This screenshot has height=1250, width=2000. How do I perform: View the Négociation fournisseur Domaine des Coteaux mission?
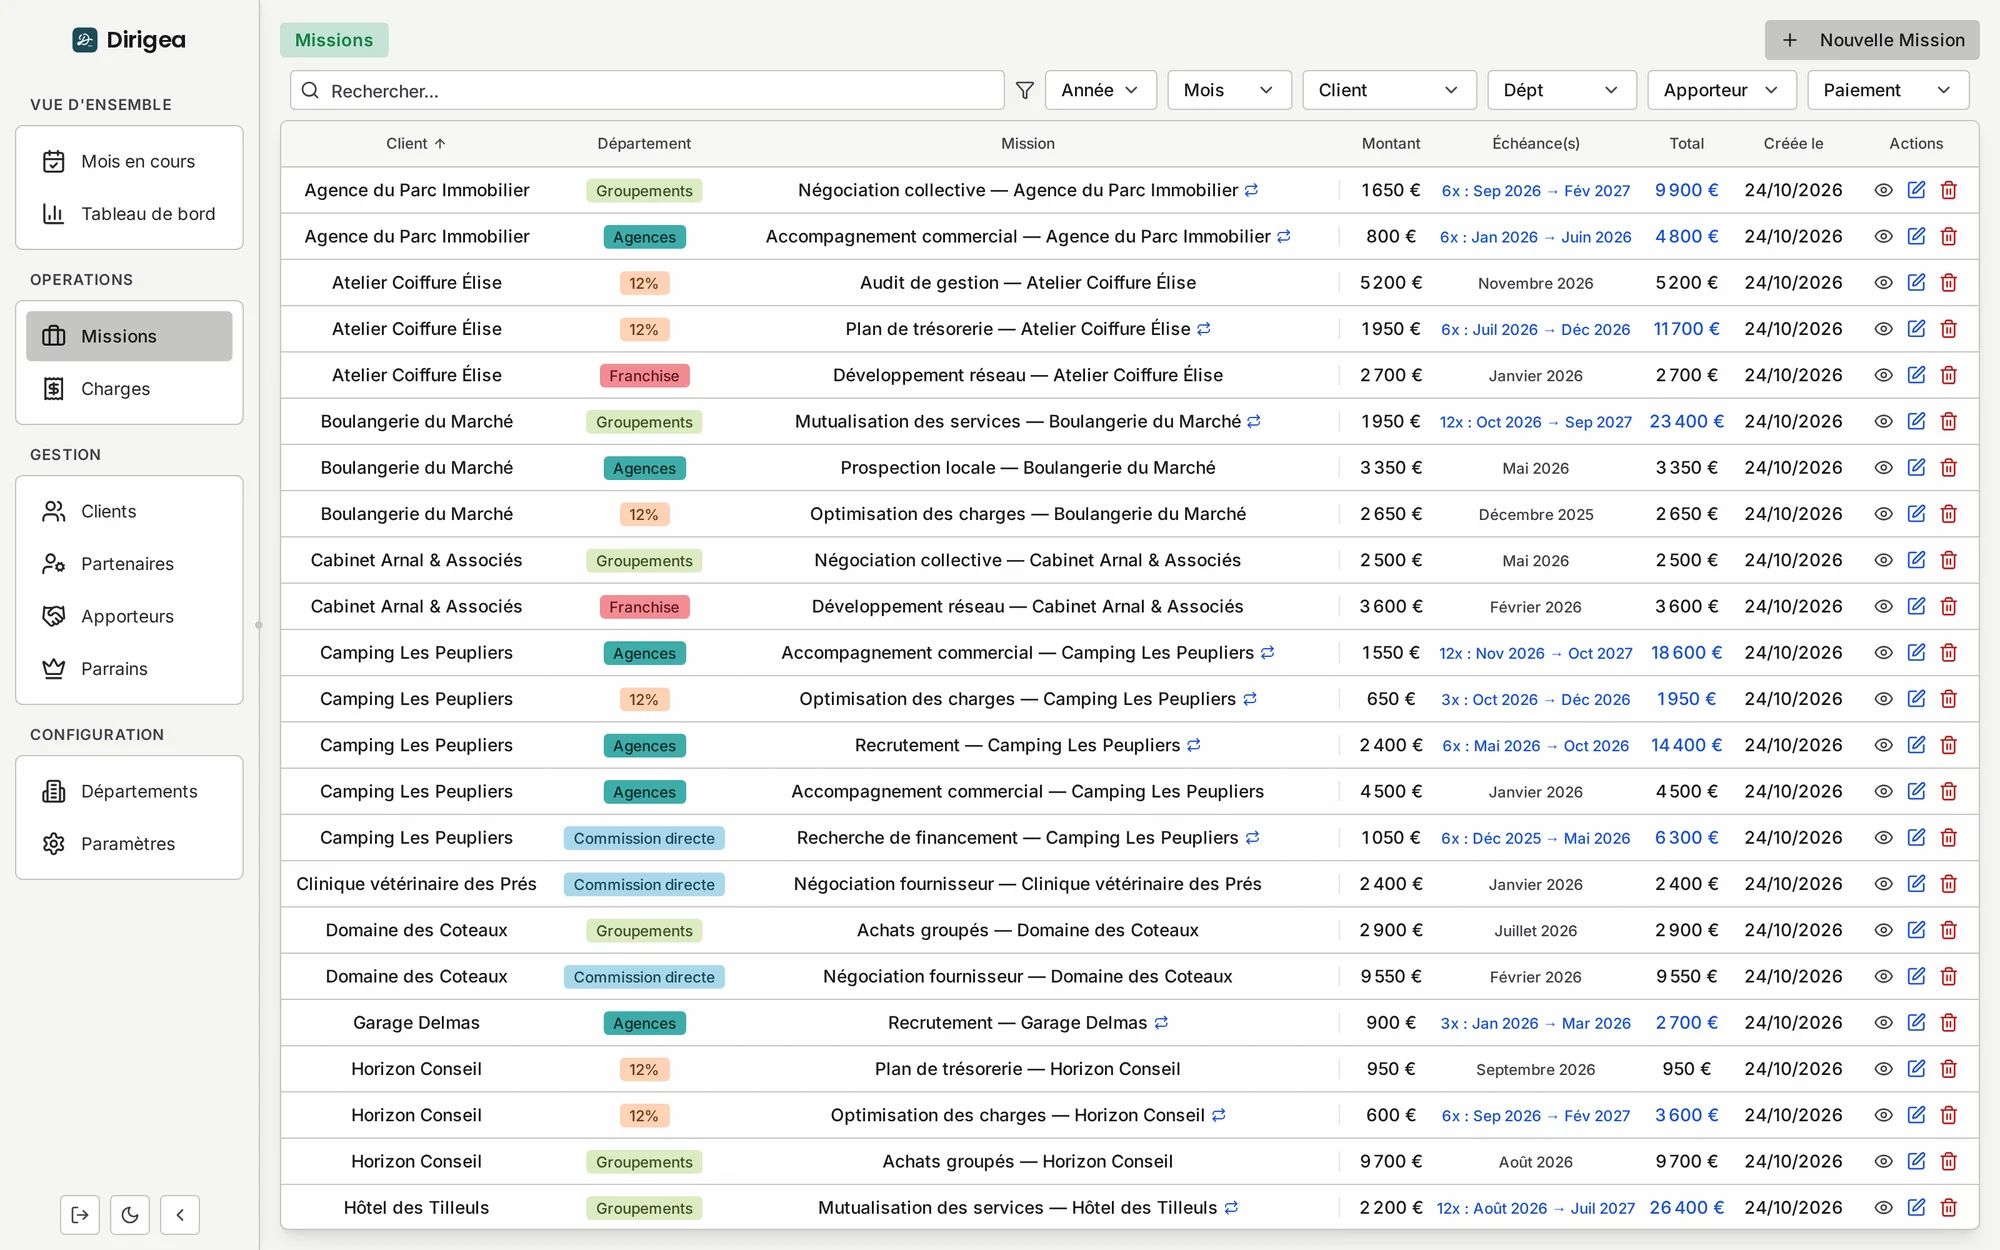(1883, 976)
